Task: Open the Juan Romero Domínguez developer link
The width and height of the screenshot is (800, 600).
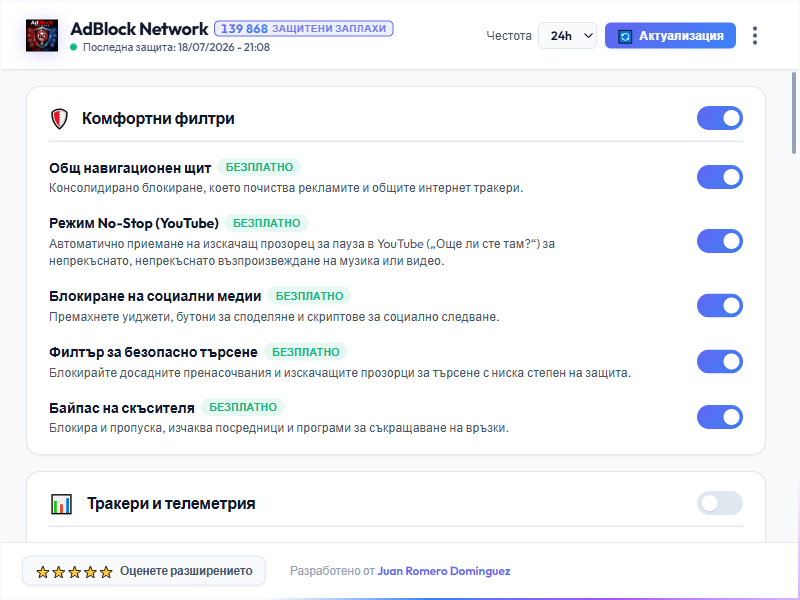Action: coord(443,571)
